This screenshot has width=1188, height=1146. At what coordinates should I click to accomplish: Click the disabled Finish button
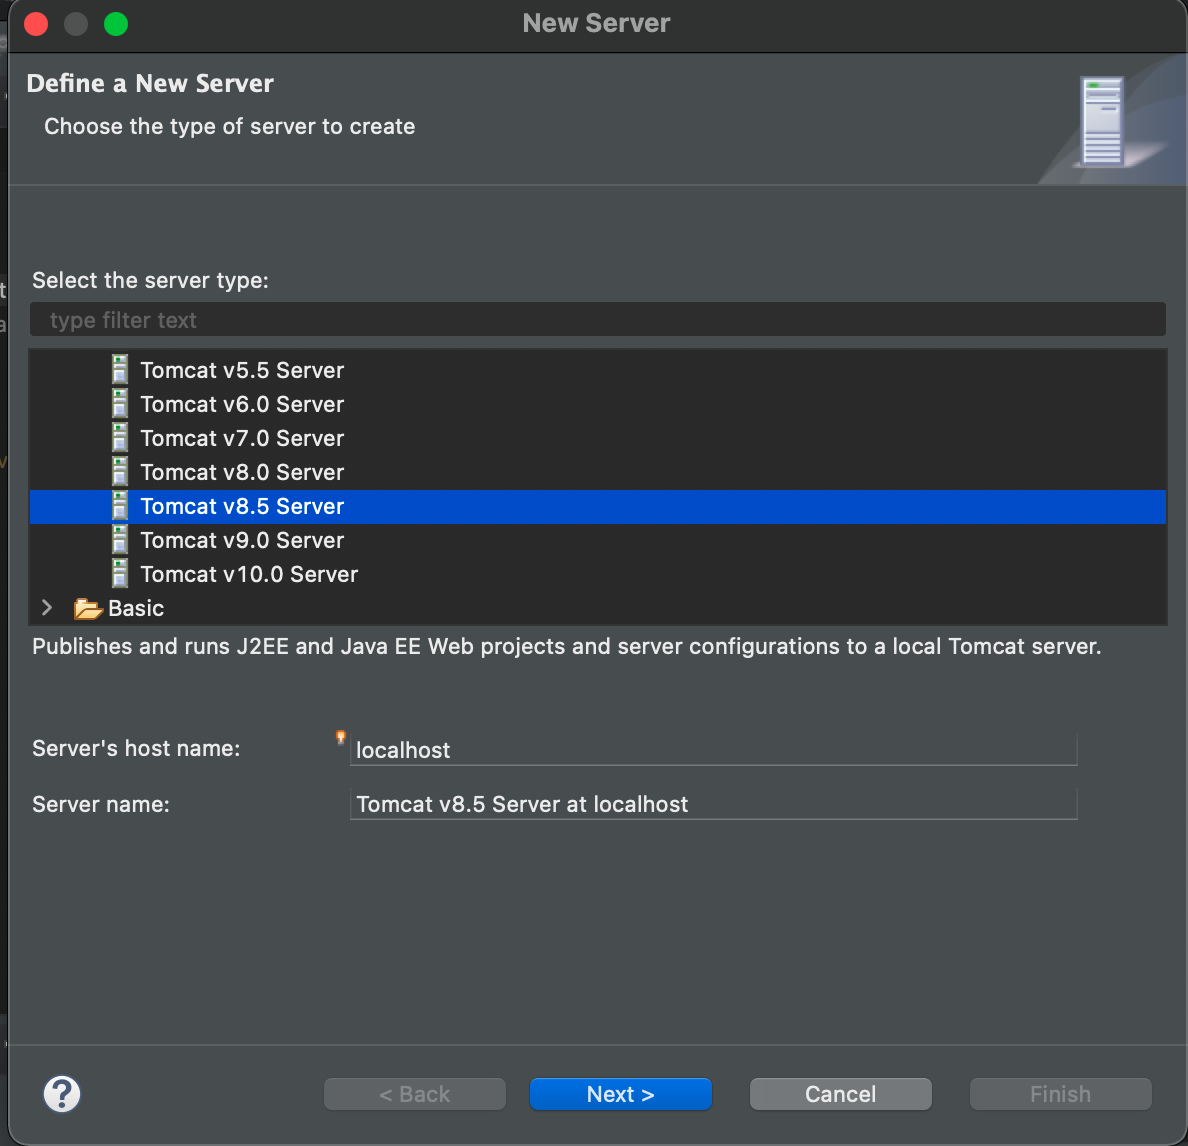pyautogui.click(x=1060, y=1094)
